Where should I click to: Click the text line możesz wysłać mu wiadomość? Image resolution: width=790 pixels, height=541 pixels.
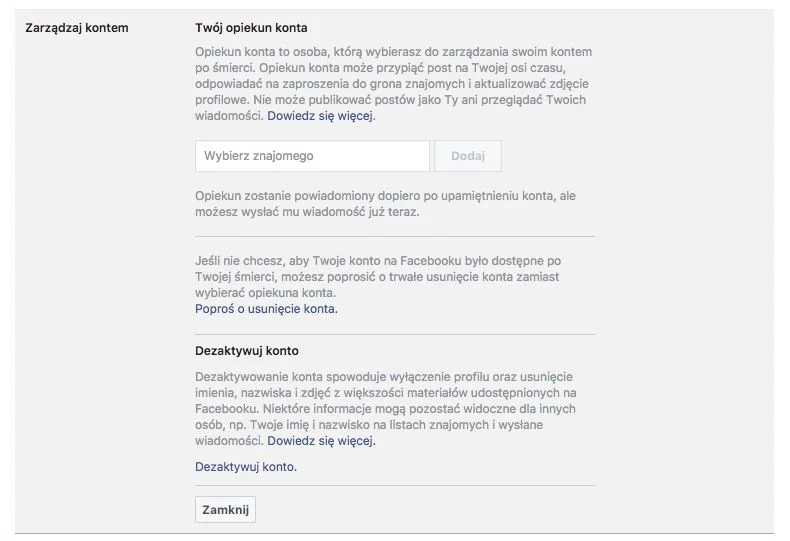(307, 212)
